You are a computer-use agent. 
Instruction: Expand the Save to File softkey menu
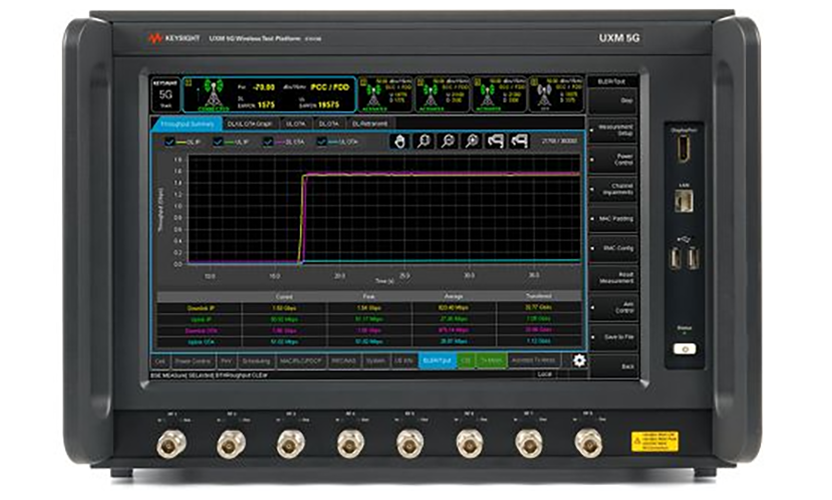tap(613, 337)
